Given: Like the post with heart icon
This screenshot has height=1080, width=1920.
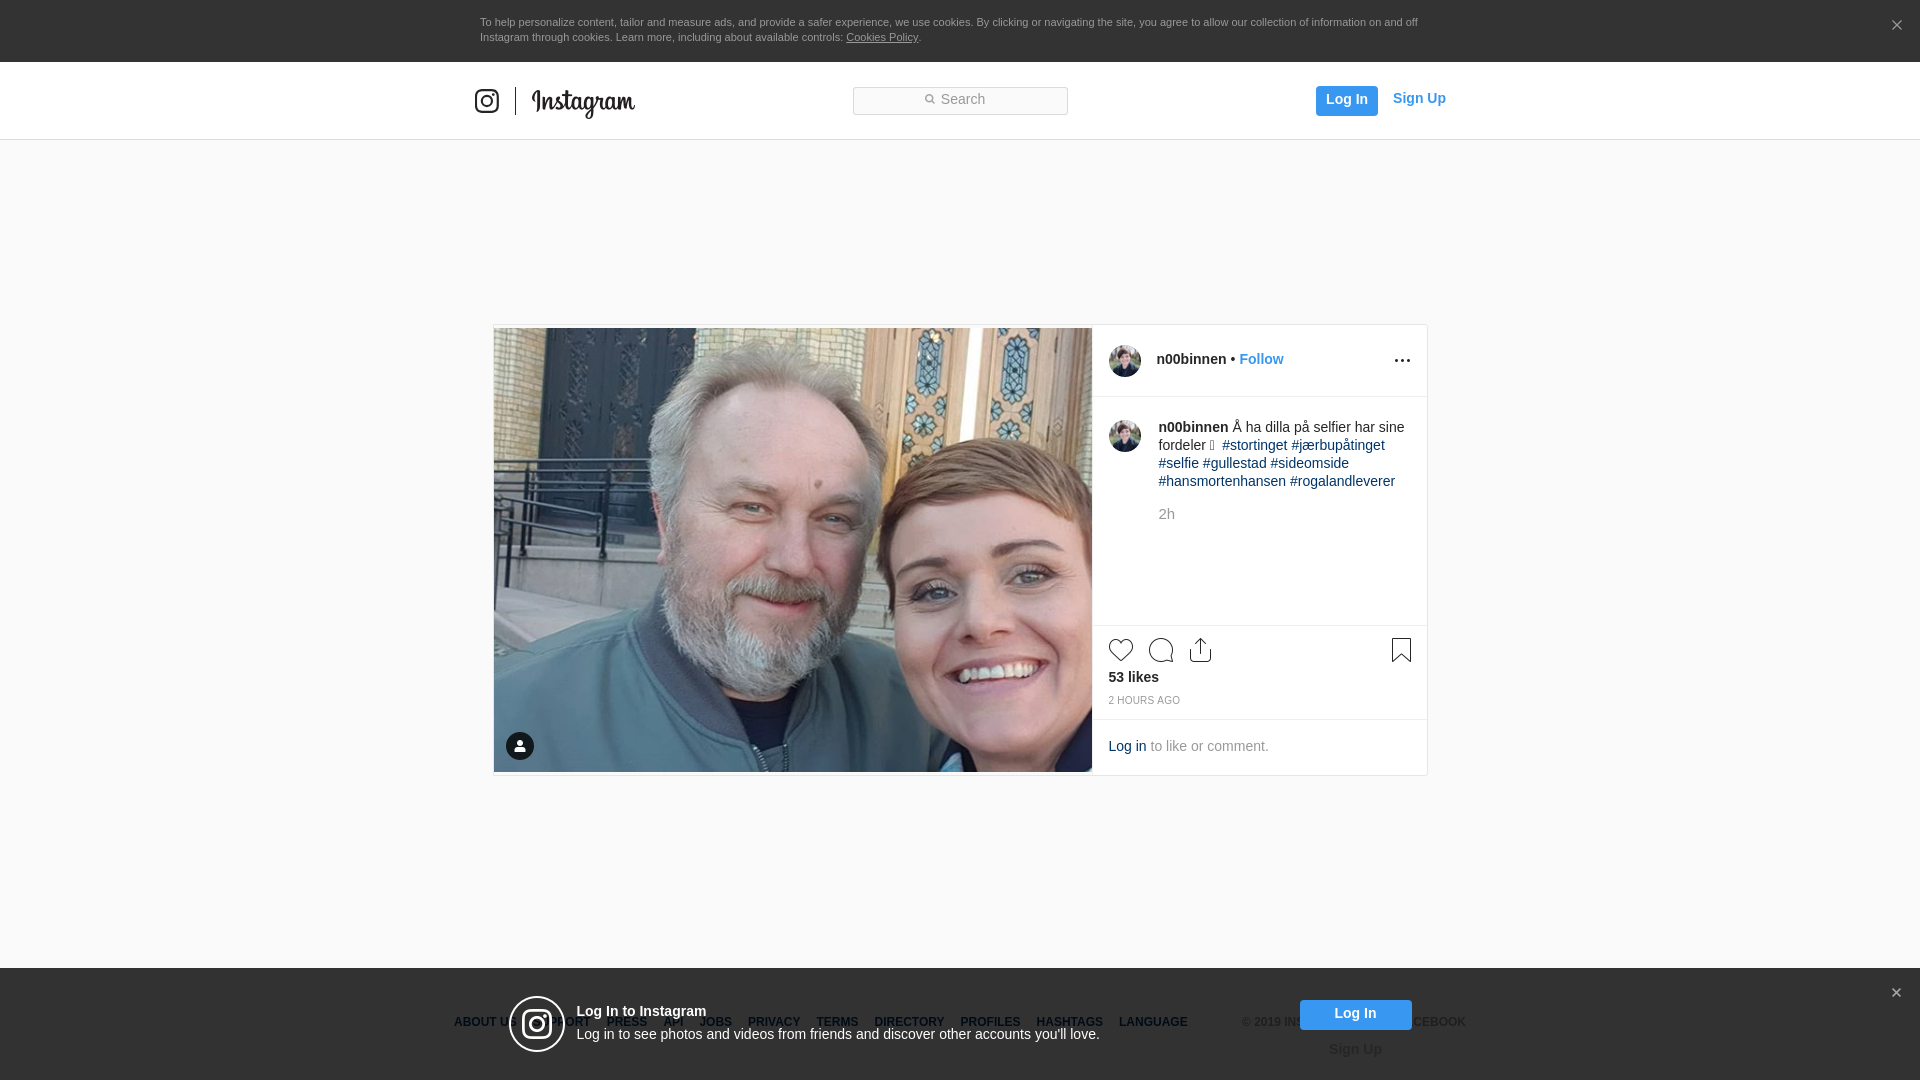Looking at the screenshot, I should pos(1121,650).
